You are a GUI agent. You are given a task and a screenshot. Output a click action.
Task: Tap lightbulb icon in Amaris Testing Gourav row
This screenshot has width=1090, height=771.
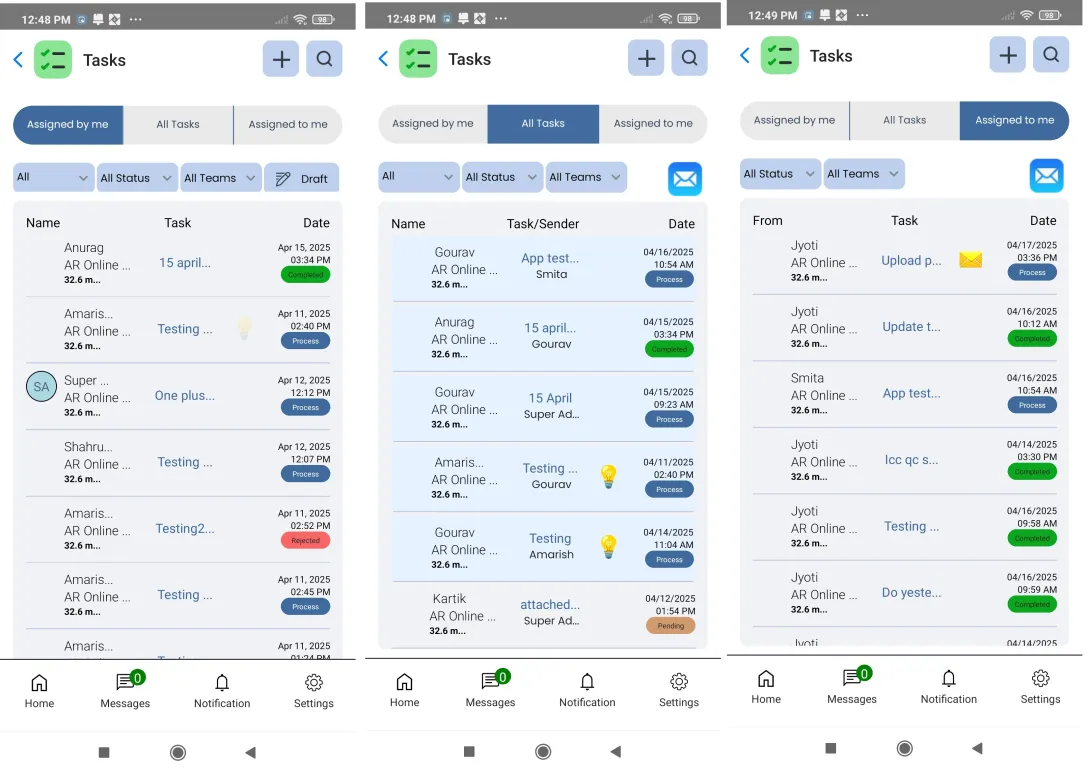pos(608,476)
